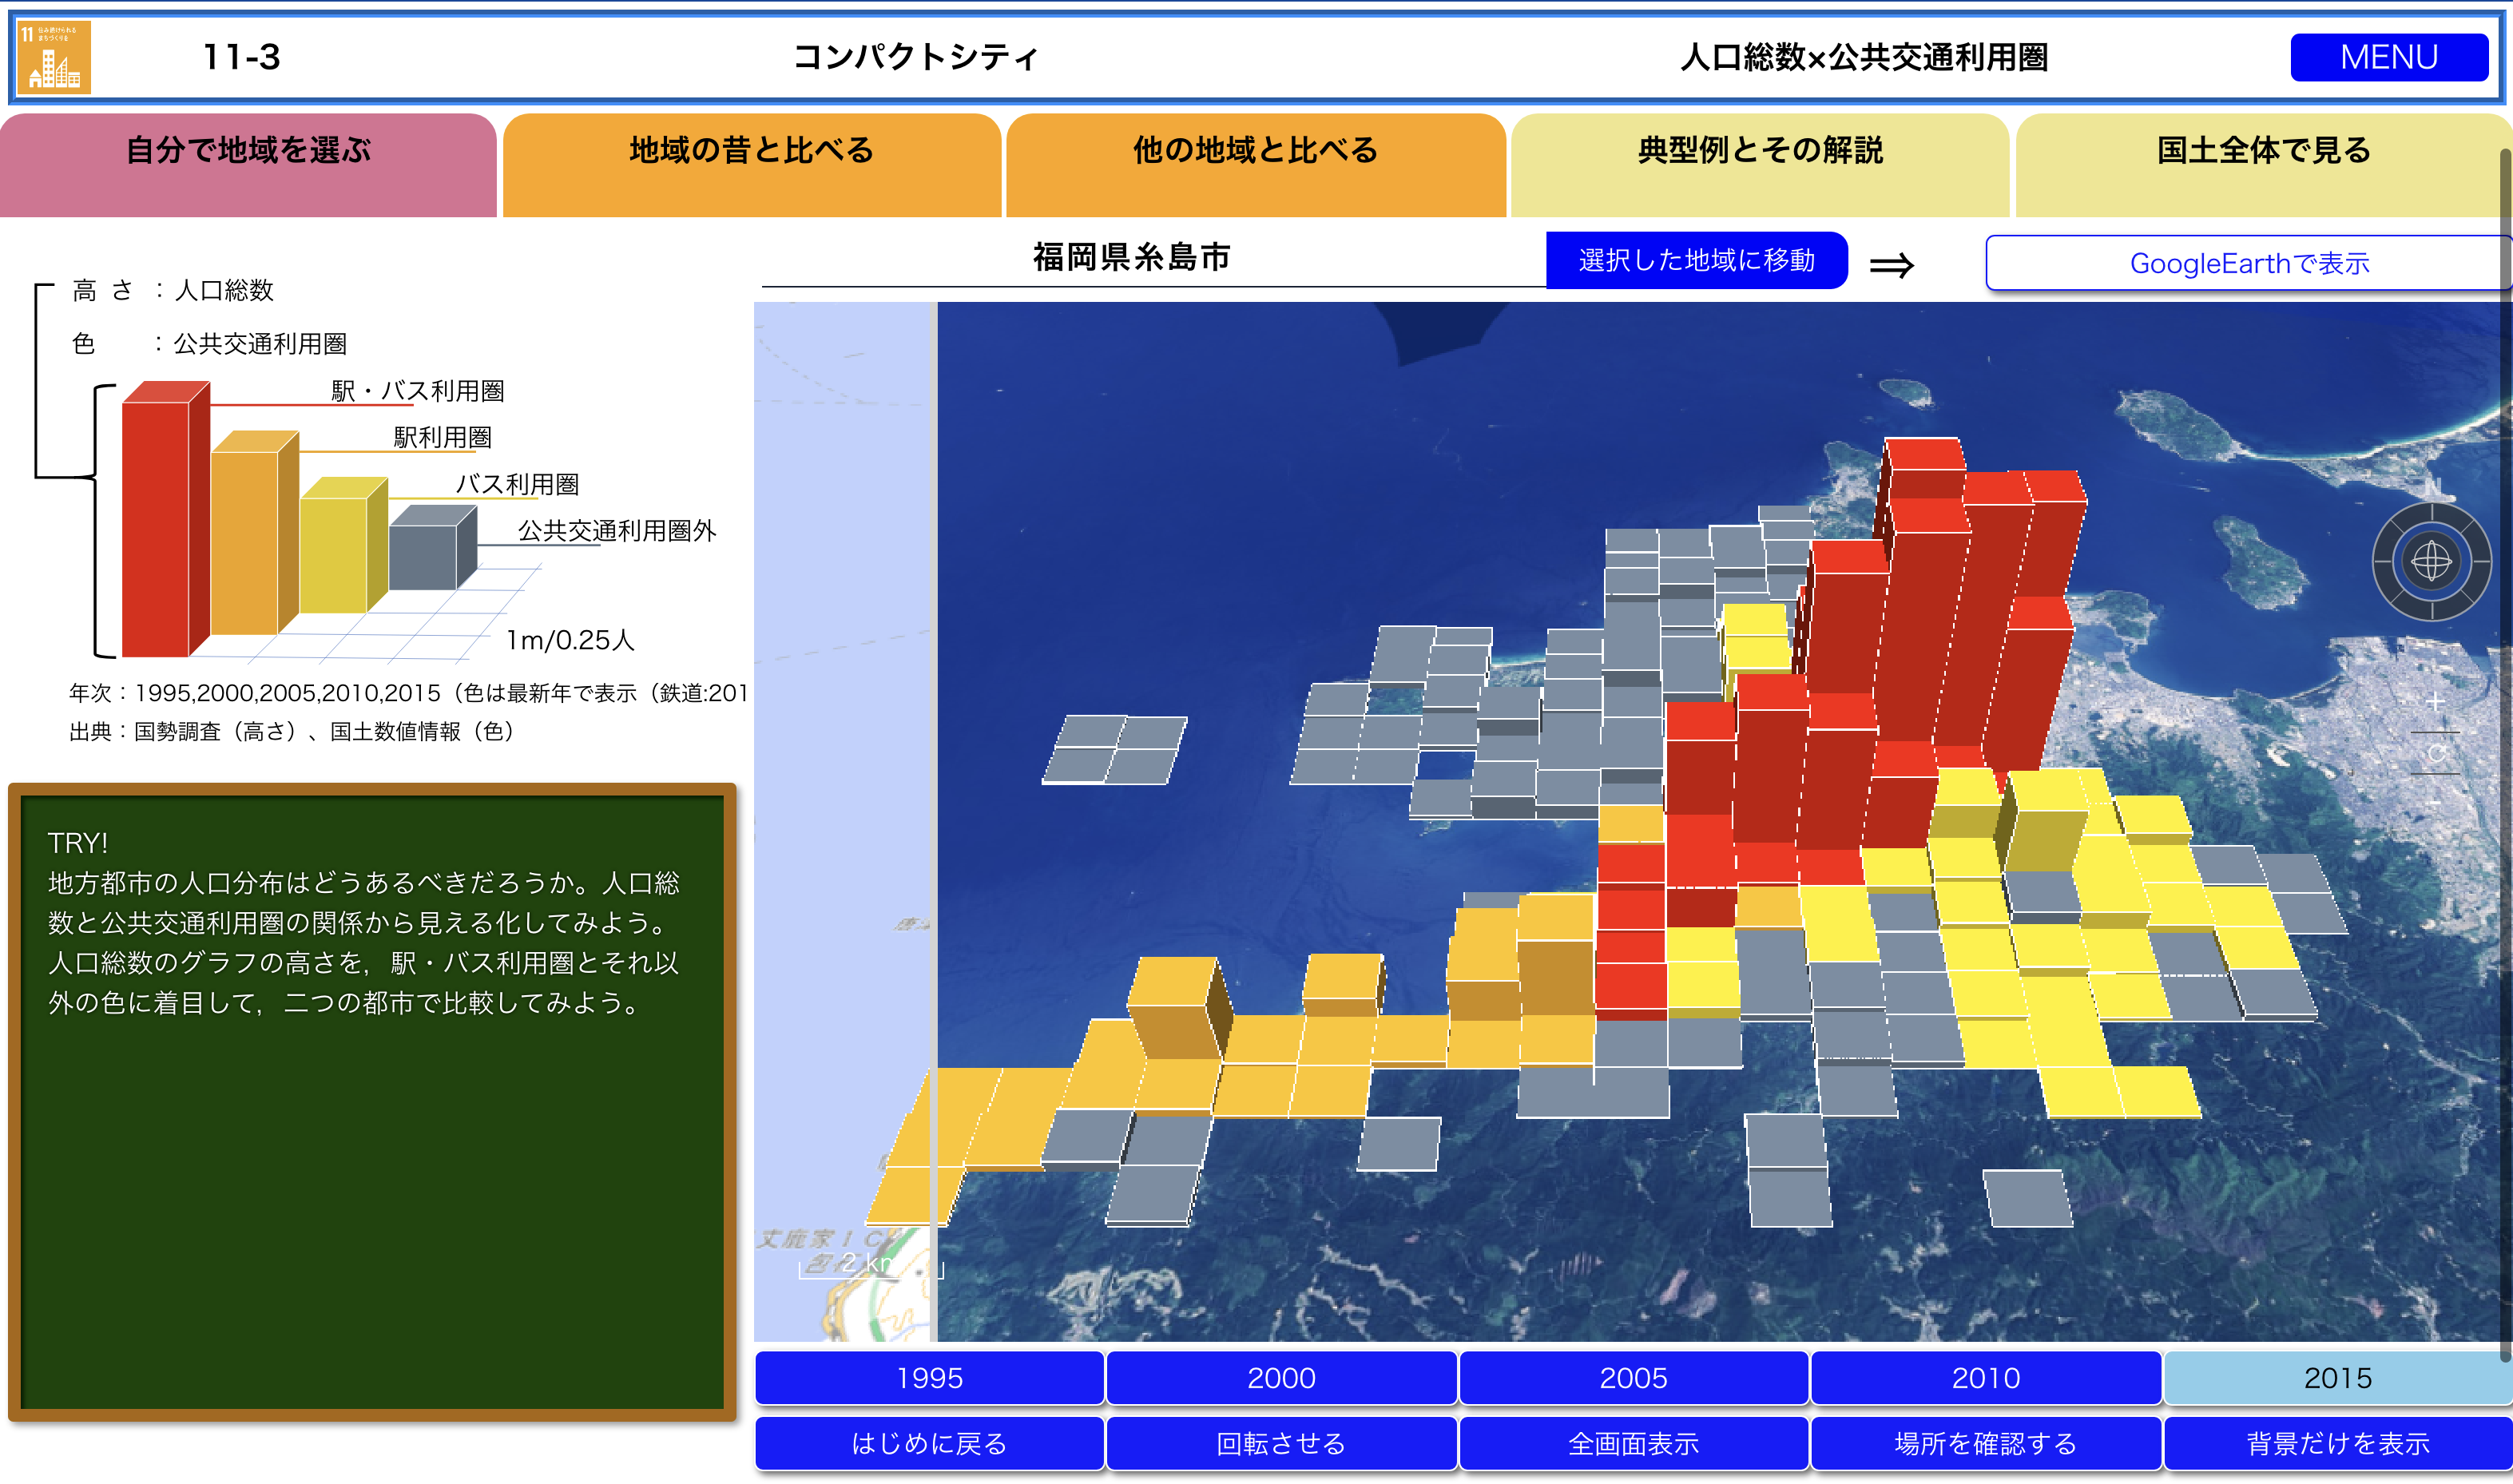Open the MENU button
This screenshot has height=1484, width=2513.
pyautogui.click(x=2388, y=57)
